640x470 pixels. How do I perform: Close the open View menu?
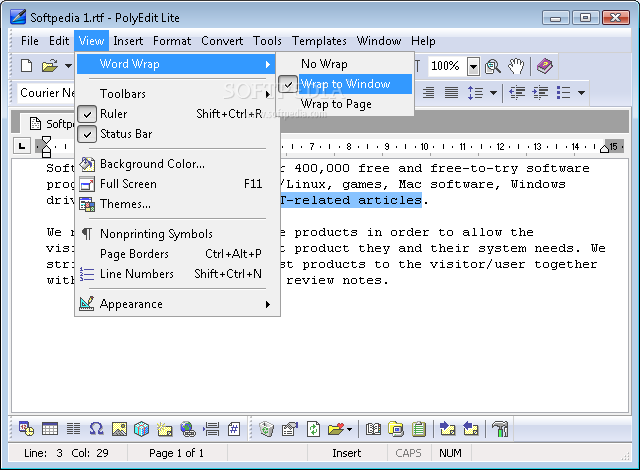coord(91,41)
